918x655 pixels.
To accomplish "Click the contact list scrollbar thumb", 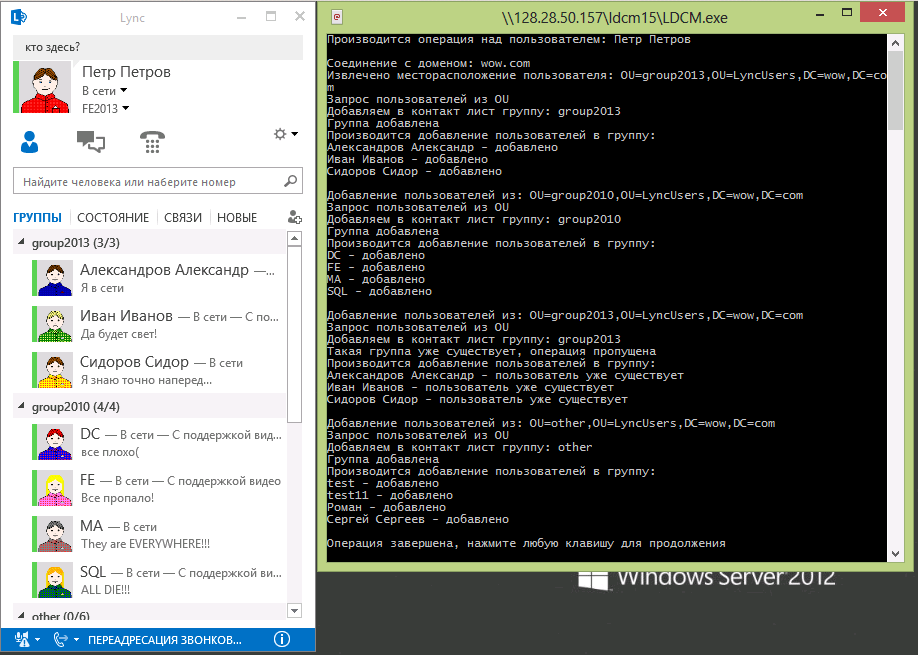I will pyautogui.click(x=294, y=334).
